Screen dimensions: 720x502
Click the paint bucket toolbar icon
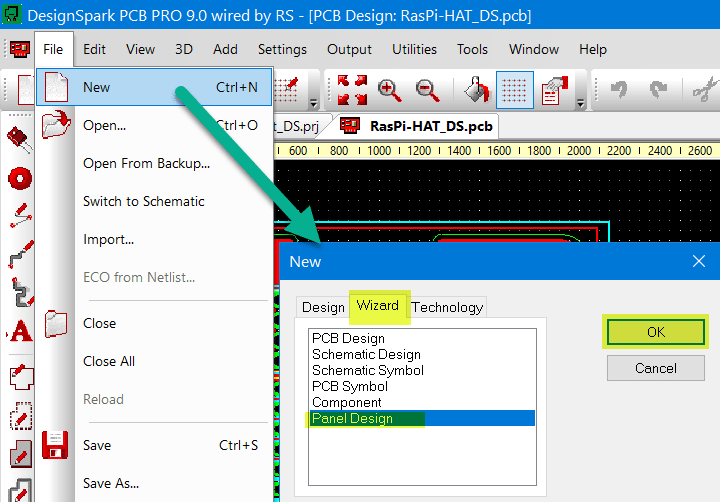(x=478, y=90)
